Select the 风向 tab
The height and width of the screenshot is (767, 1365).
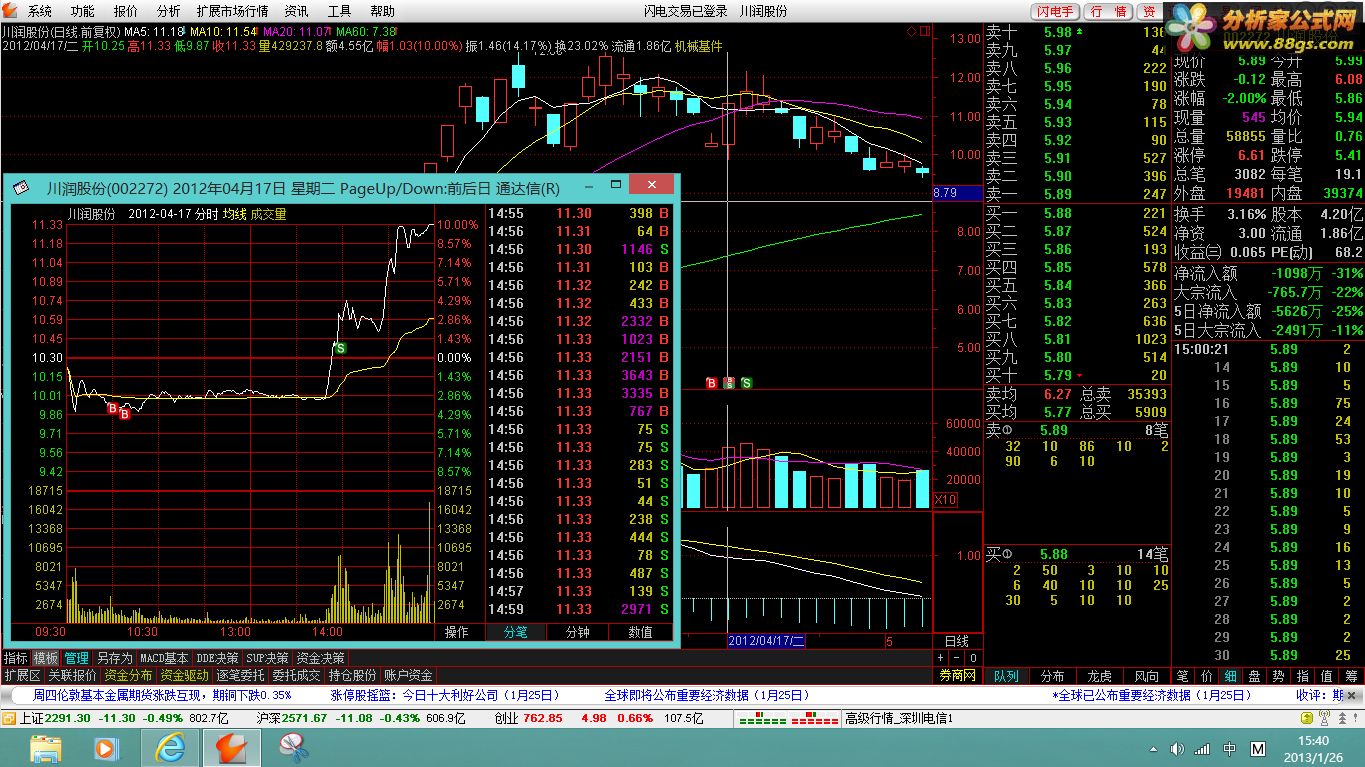coord(1147,676)
